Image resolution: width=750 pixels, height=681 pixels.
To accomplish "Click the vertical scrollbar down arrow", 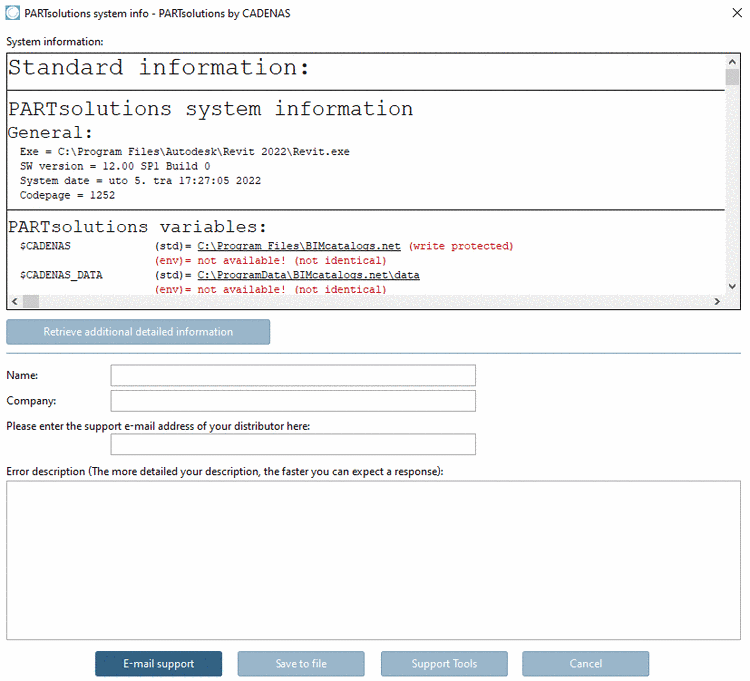I will click(x=732, y=286).
